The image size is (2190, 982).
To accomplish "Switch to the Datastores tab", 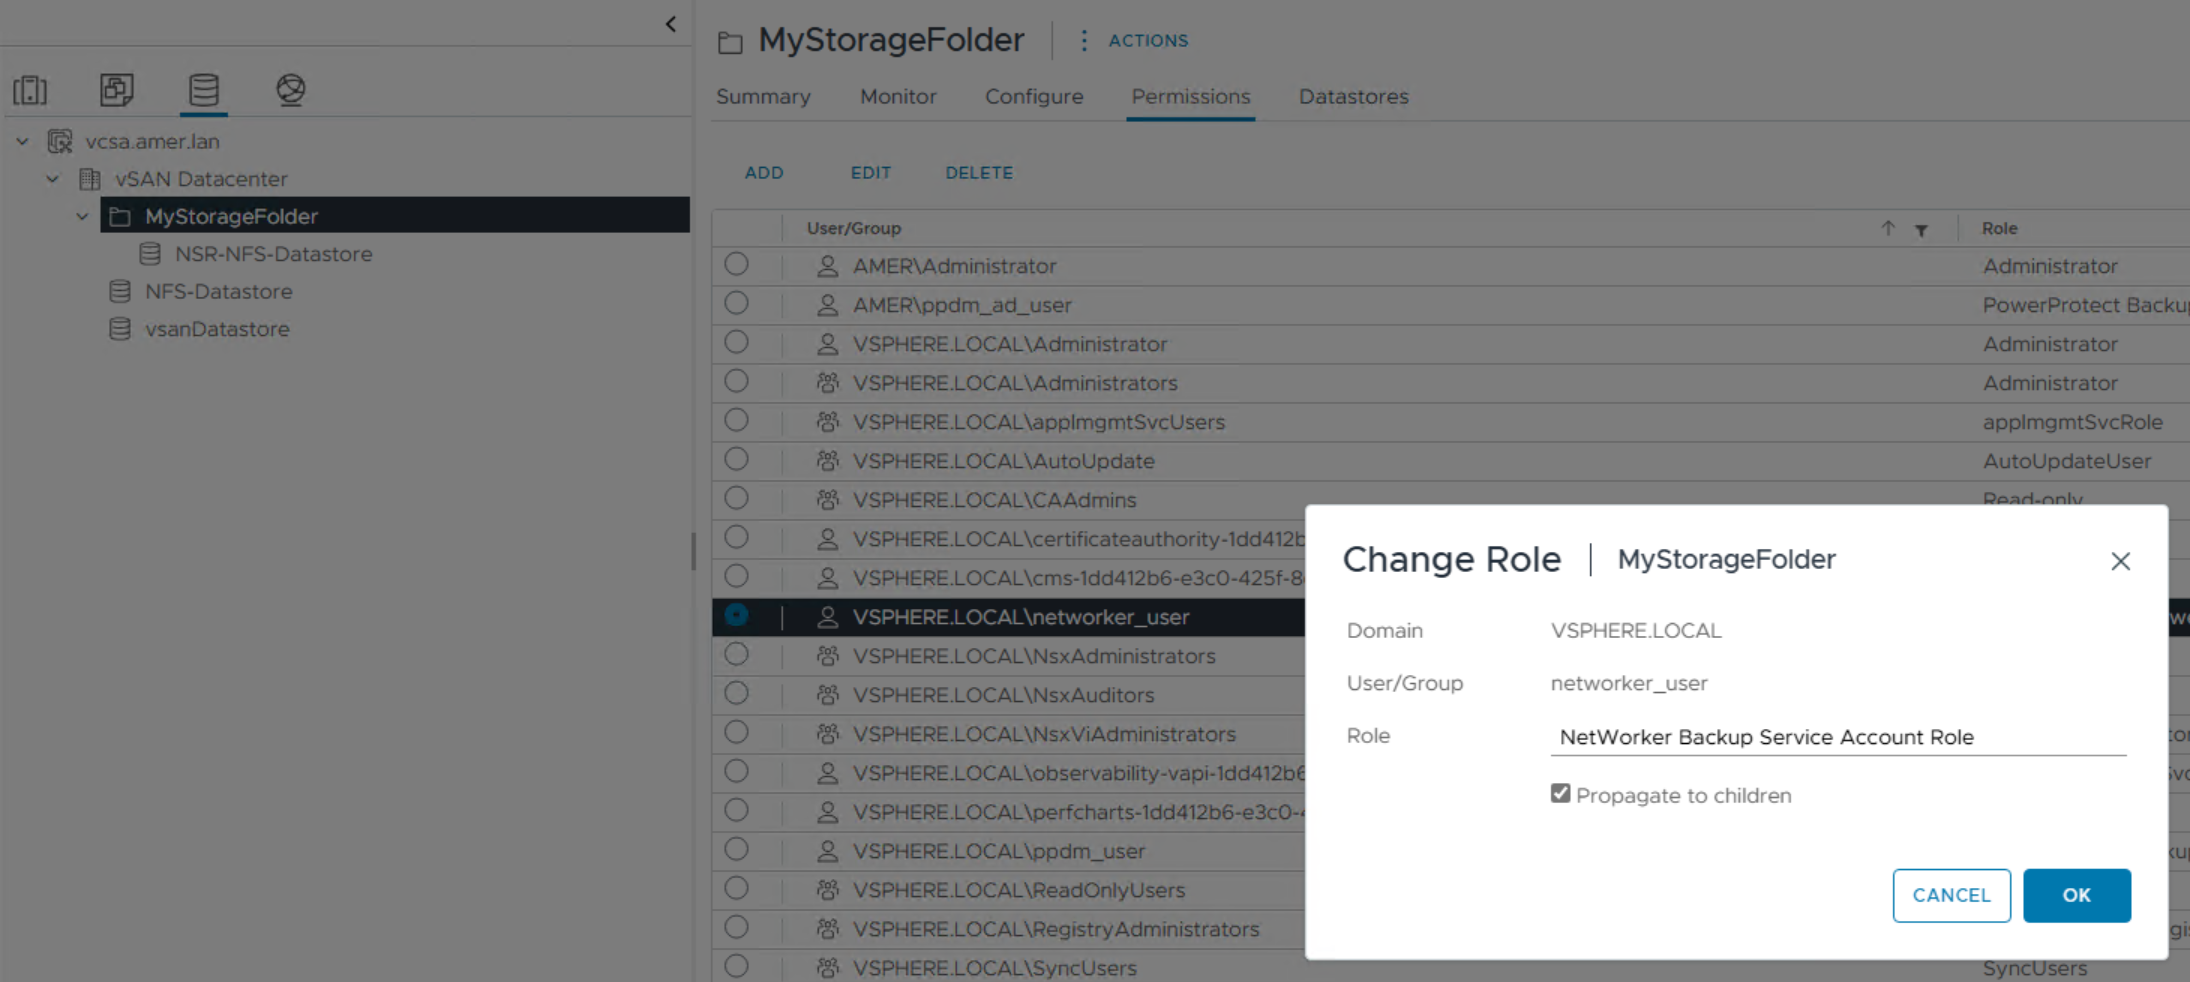I will click(1353, 96).
